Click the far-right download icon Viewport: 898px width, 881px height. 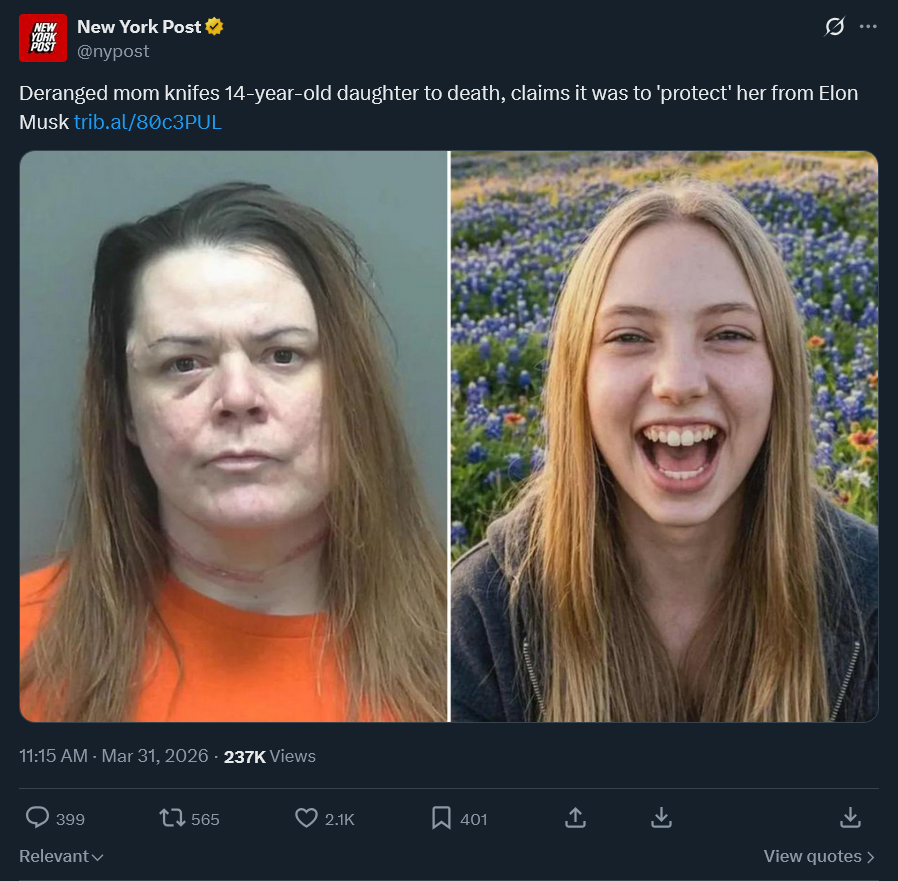tap(850, 817)
